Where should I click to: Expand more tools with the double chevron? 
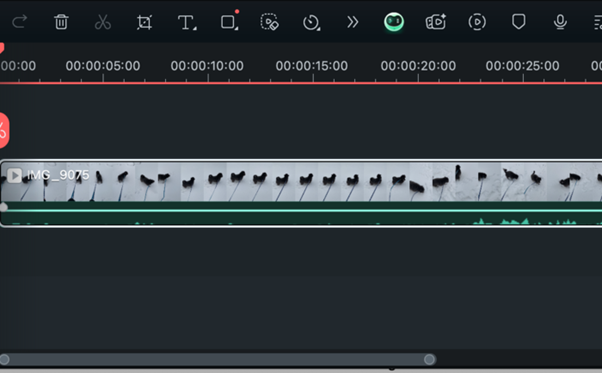(x=352, y=22)
